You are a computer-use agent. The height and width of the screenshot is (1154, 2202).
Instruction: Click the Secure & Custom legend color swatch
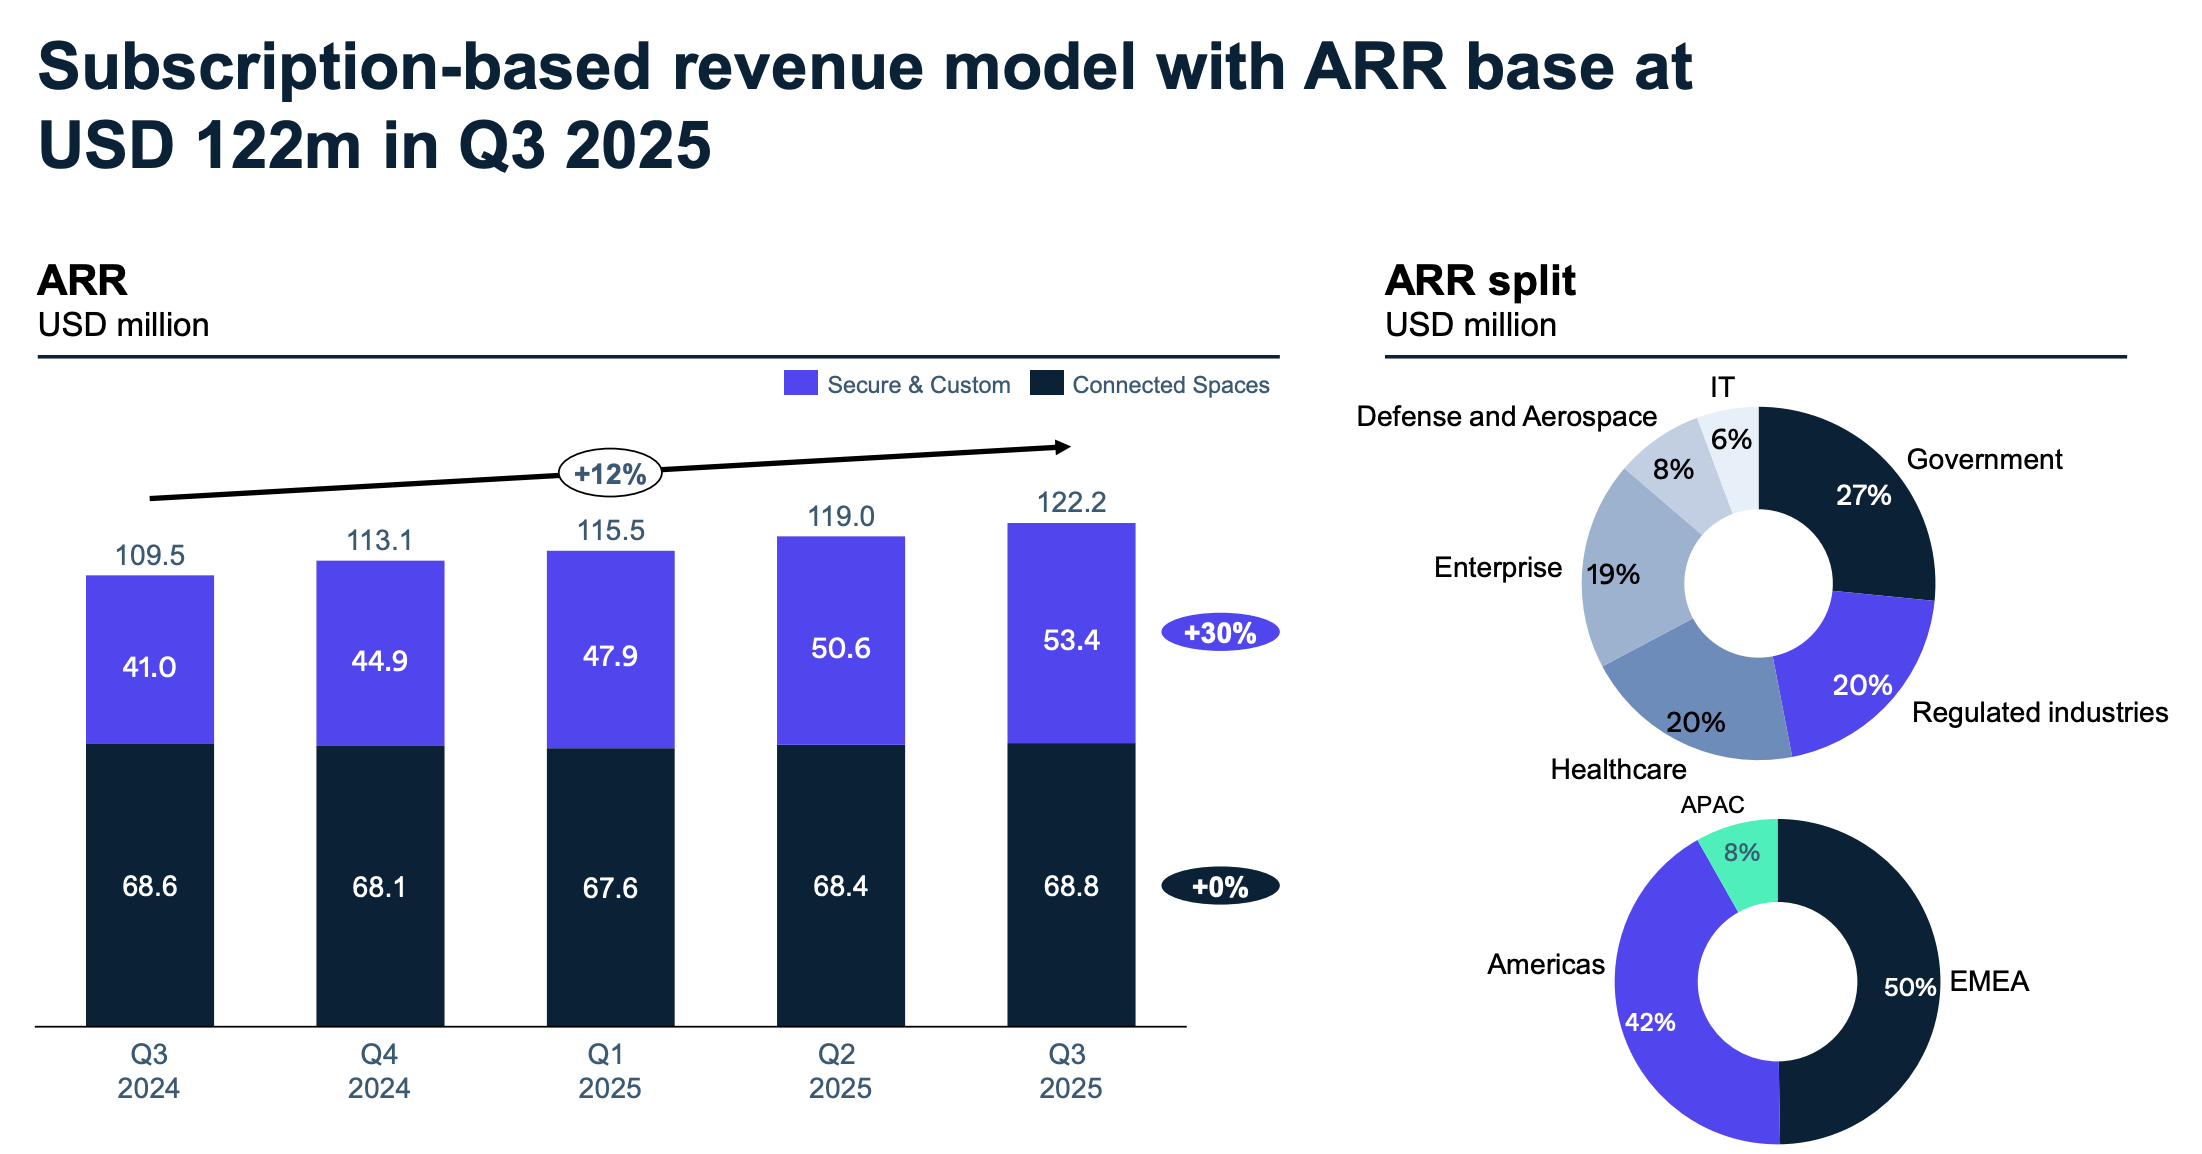800,384
